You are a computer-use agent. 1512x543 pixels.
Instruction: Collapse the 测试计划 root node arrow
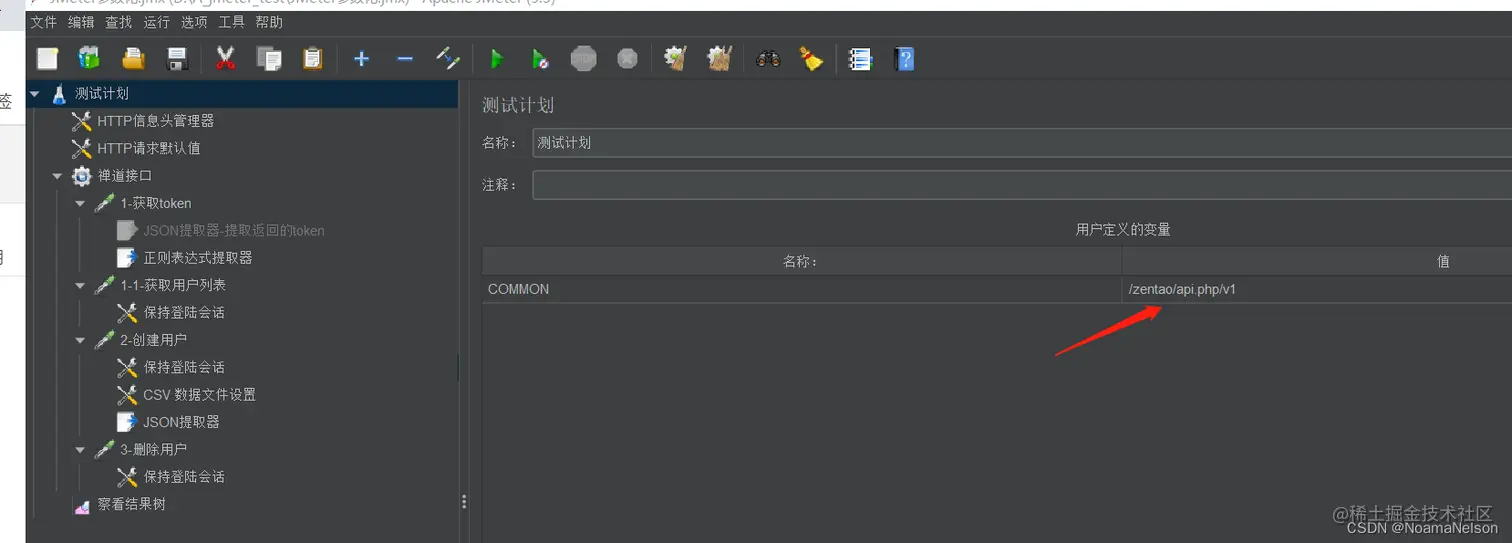(36, 94)
